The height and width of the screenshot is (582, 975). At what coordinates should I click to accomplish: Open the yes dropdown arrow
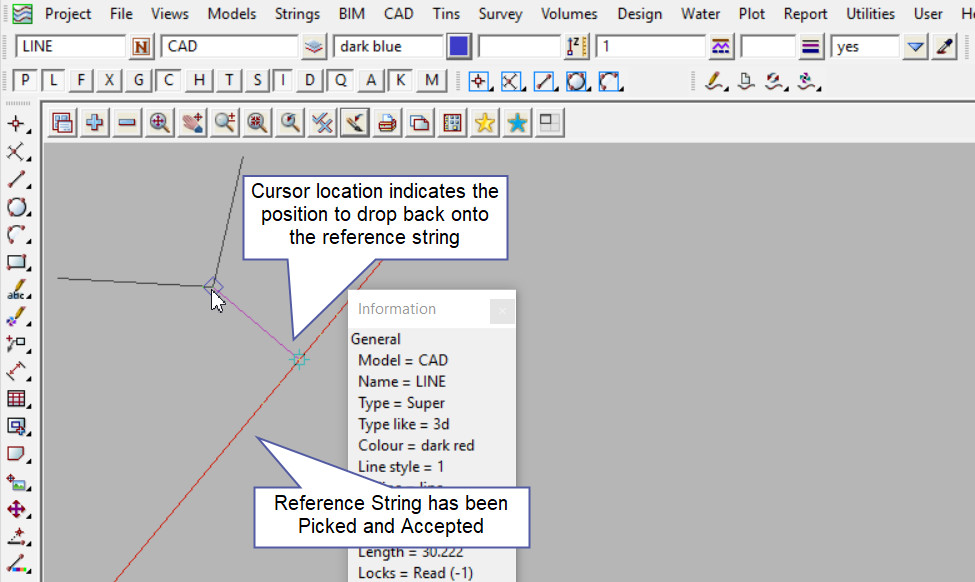[915, 47]
